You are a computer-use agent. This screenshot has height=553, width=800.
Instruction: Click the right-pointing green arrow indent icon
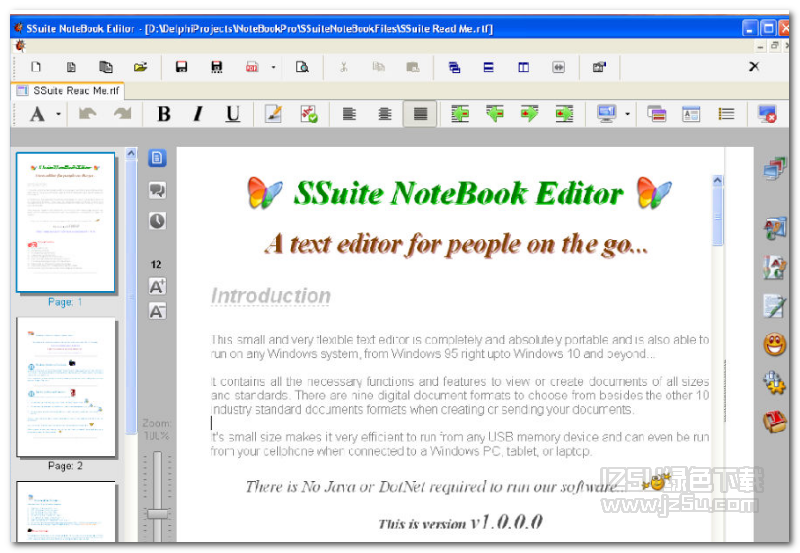(x=530, y=114)
